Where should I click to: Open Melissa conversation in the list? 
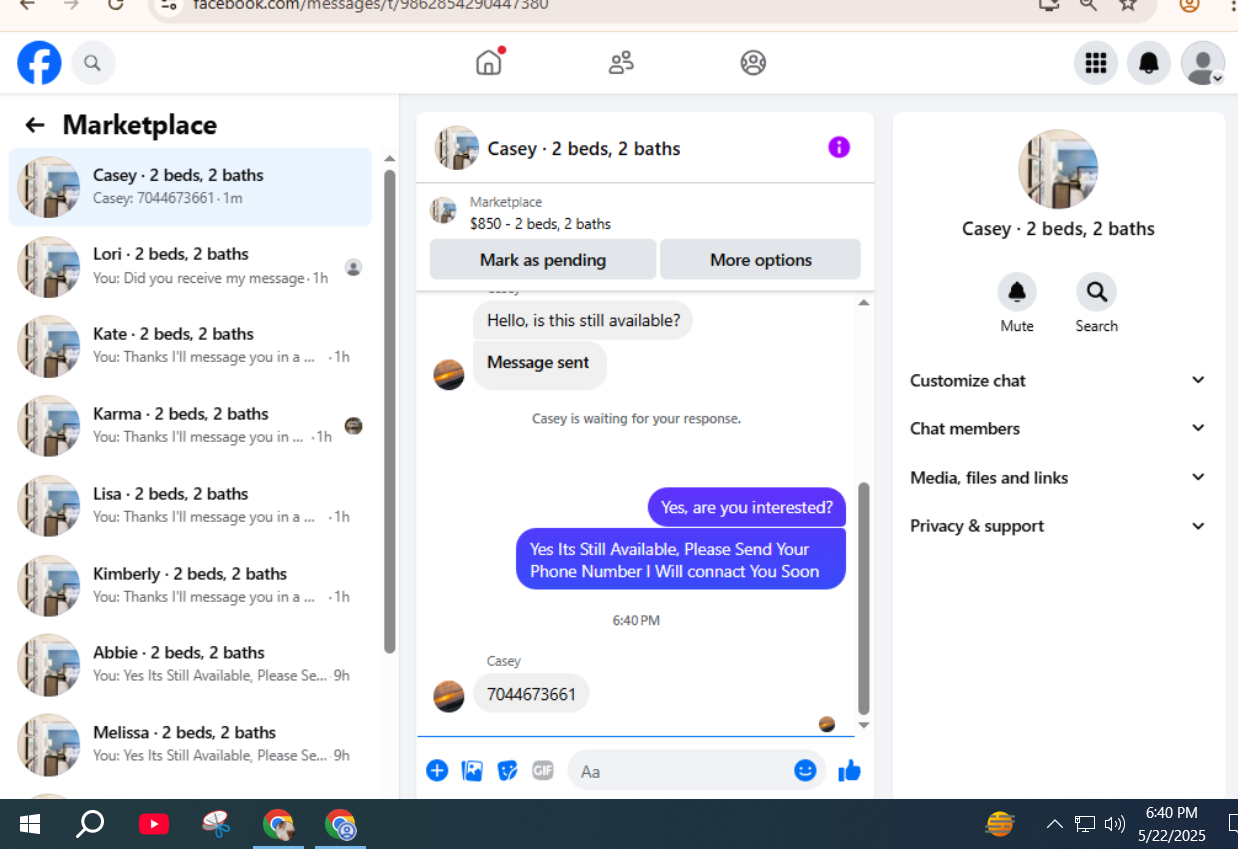[x=190, y=745]
